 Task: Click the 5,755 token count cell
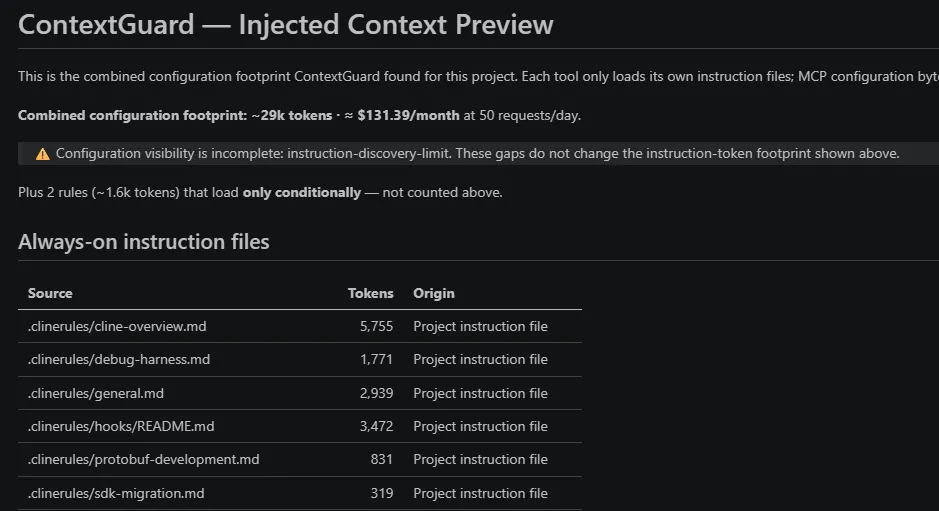[376, 326]
